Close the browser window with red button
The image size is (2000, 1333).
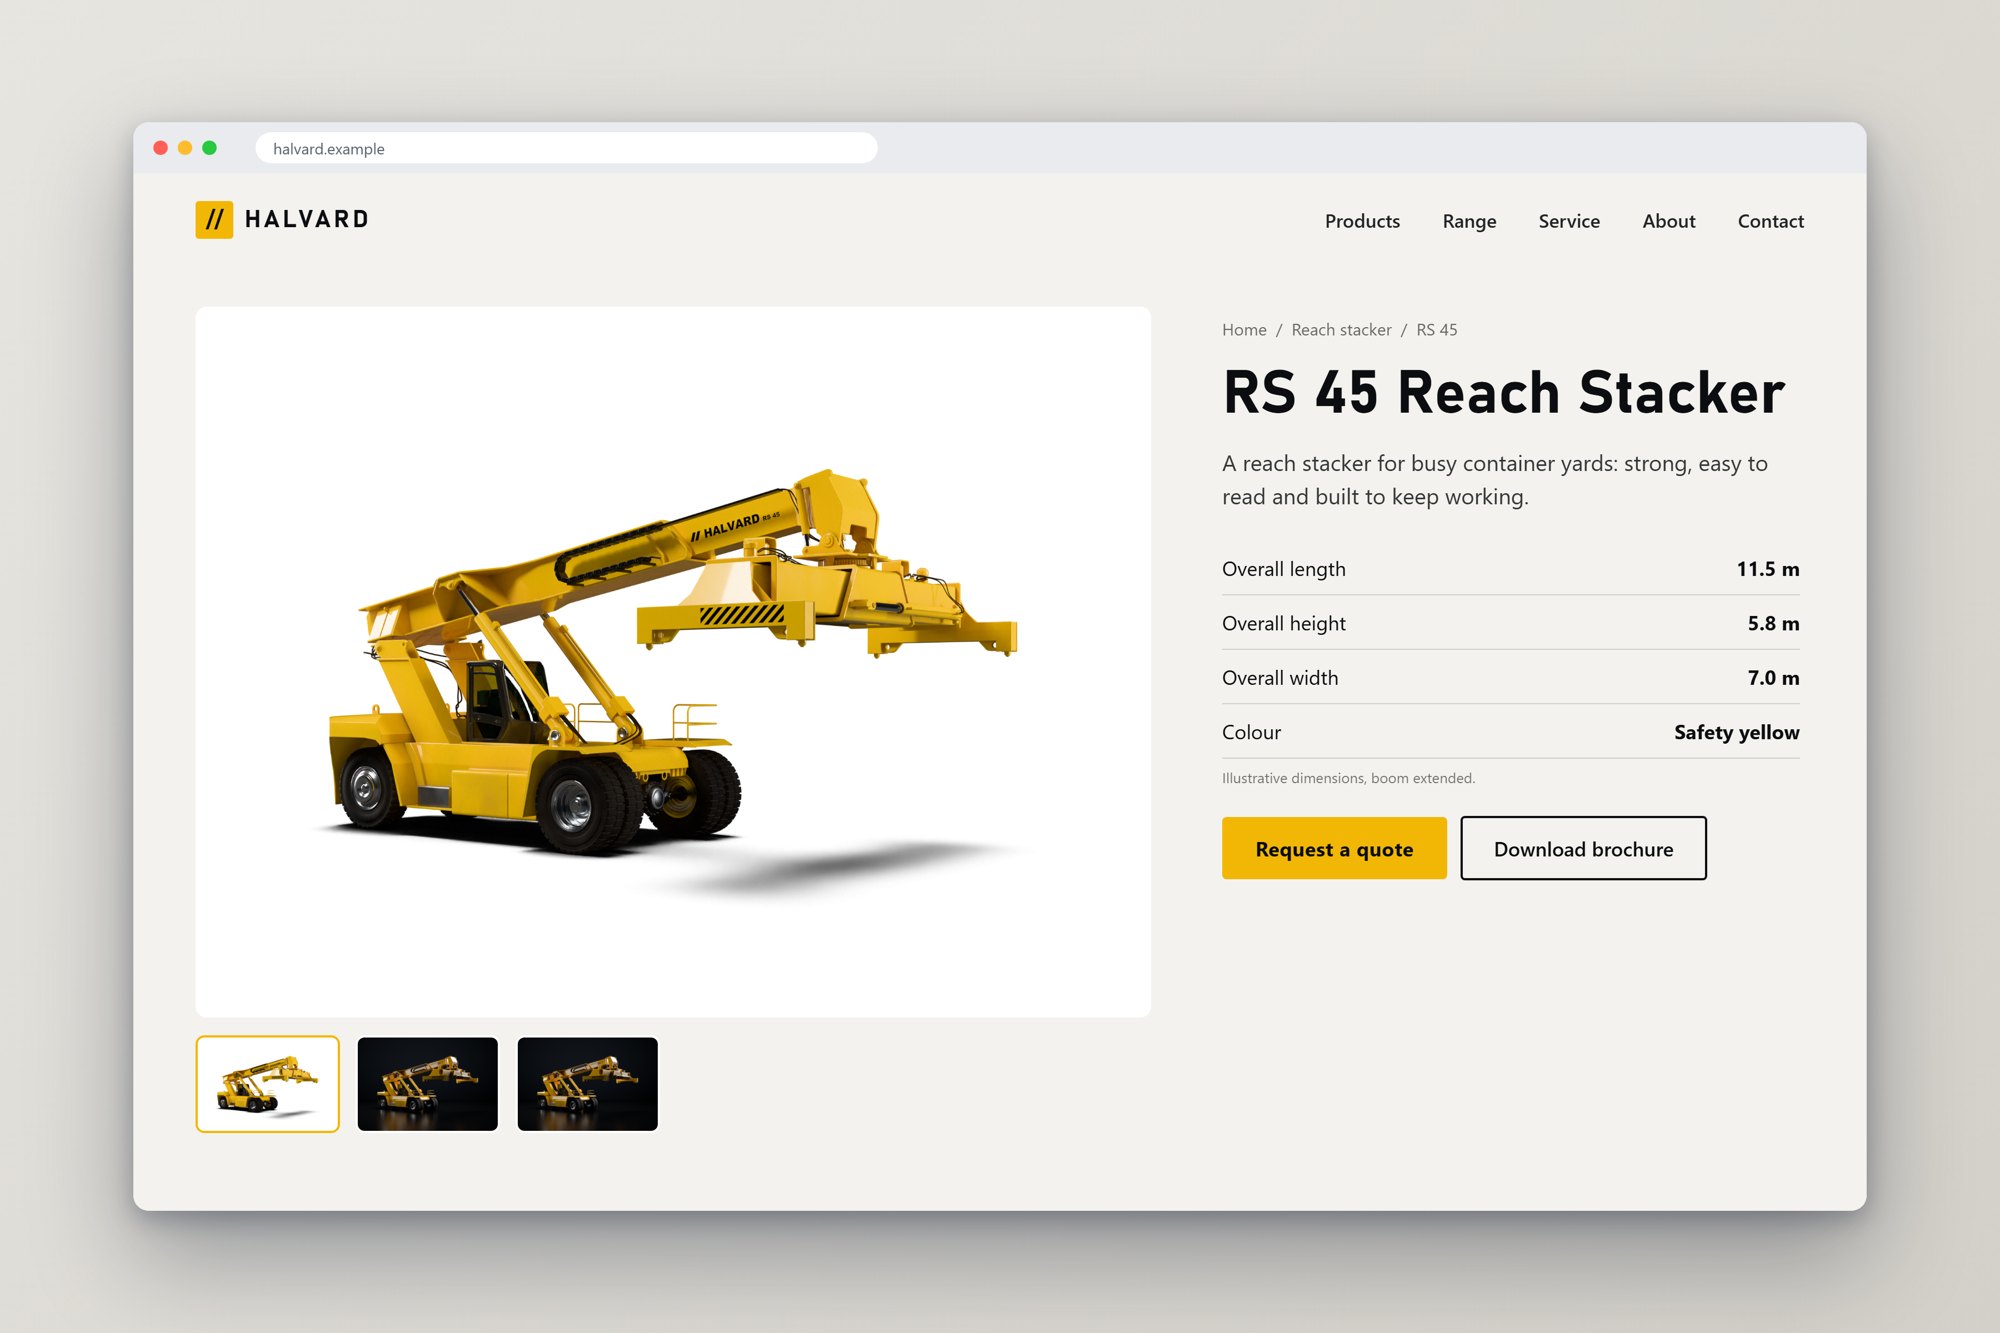pyautogui.click(x=160, y=148)
